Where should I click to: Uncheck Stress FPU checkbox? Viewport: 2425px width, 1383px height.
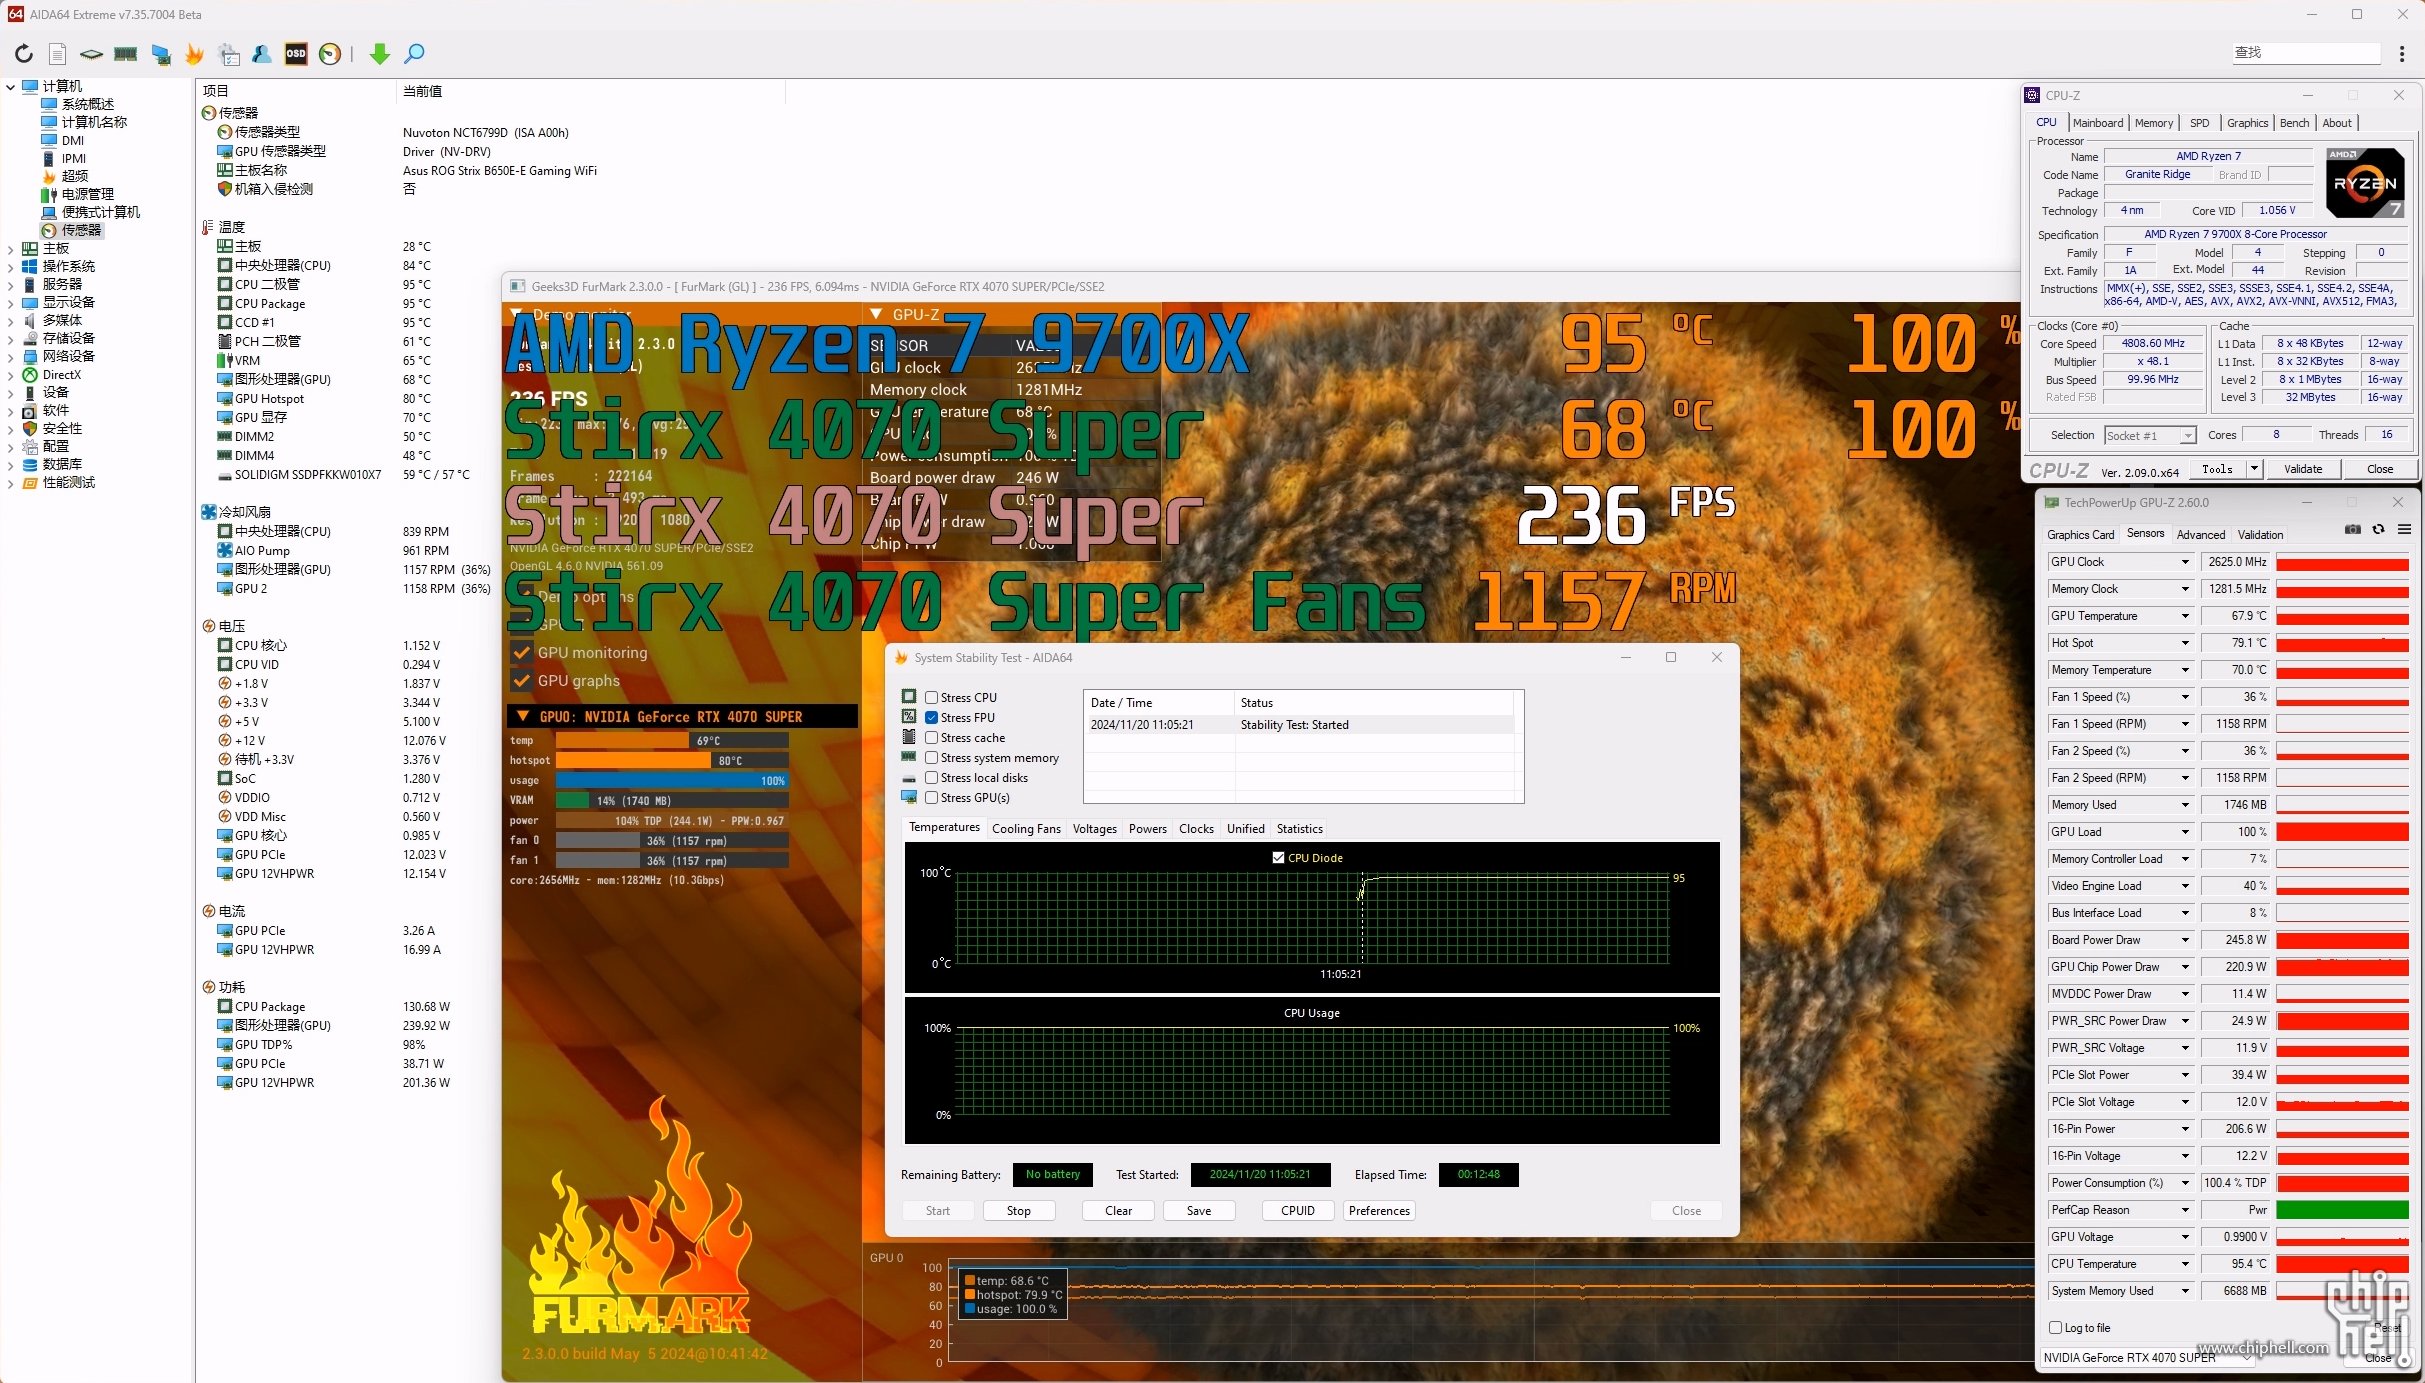[931, 718]
